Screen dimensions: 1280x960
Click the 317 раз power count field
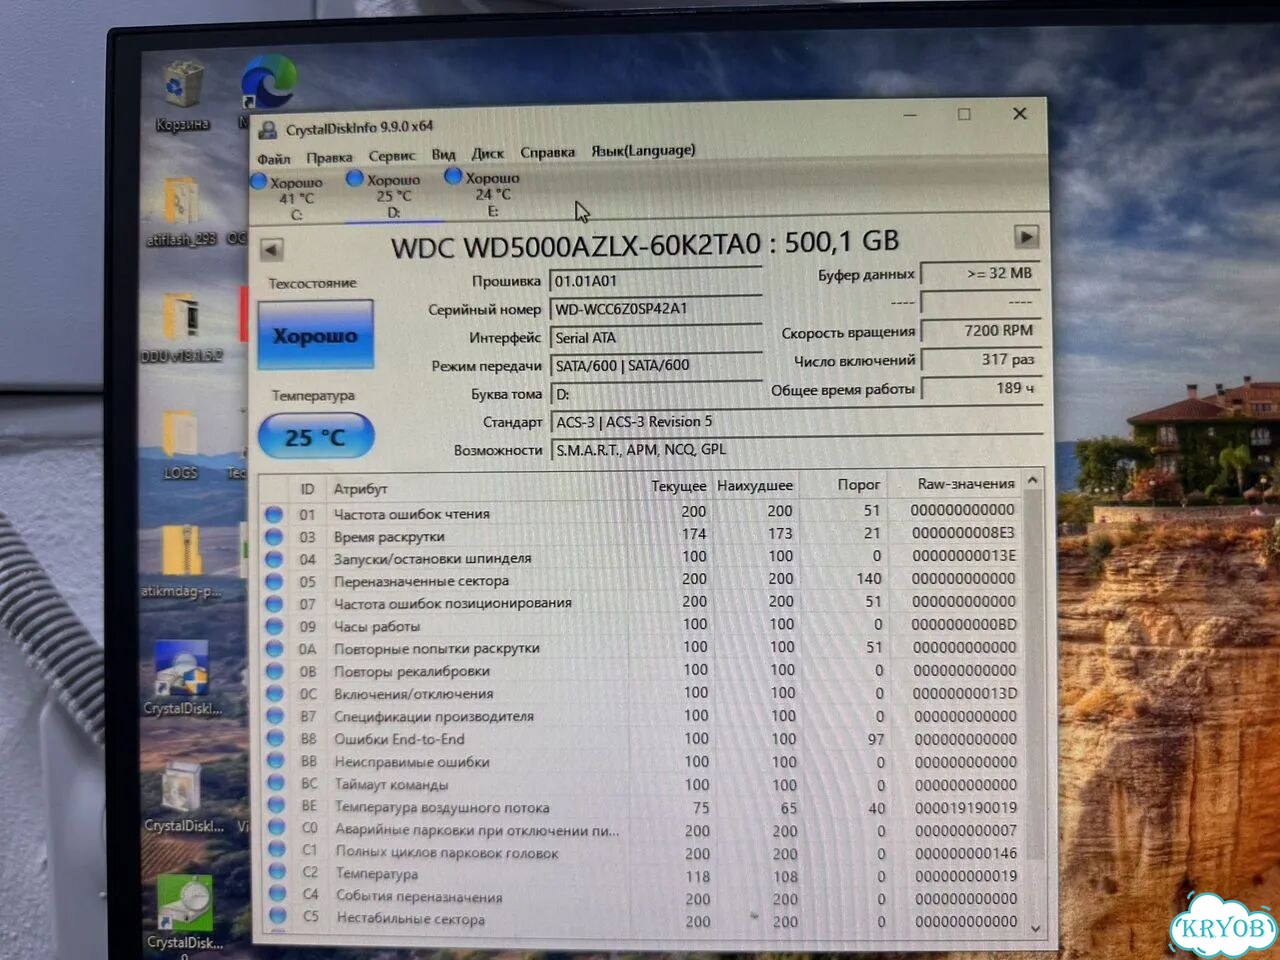tap(980, 360)
